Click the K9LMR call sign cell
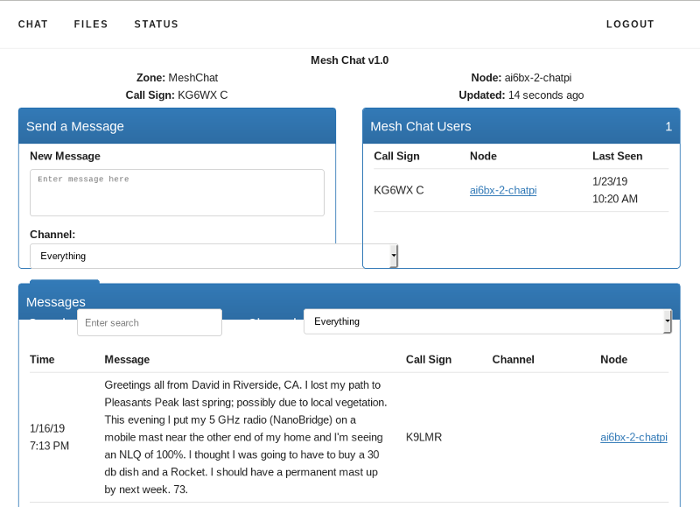Screen dimensions: 700x507 424,437
